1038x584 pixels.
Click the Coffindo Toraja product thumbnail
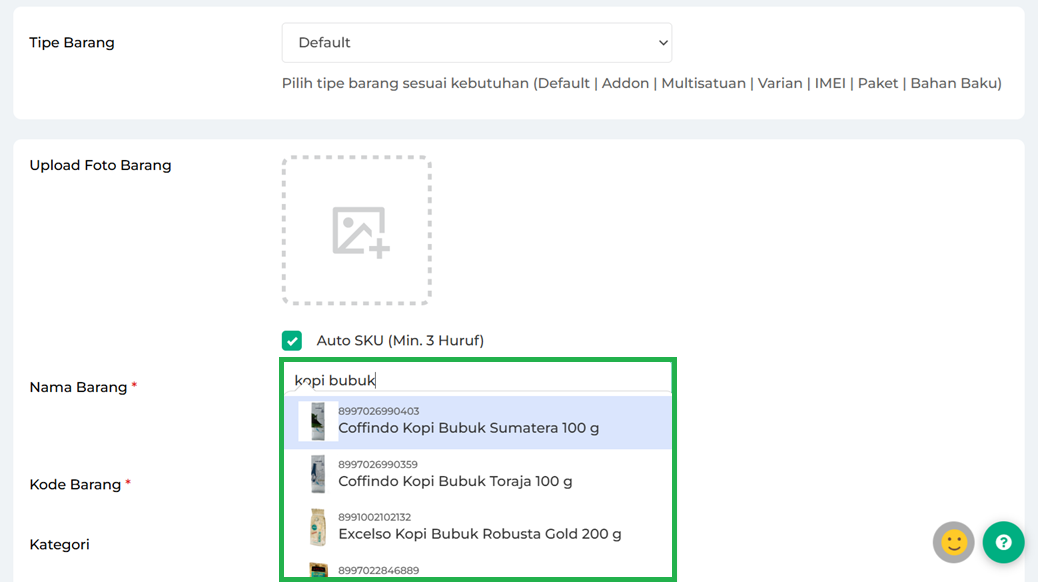tap(318, 474)
